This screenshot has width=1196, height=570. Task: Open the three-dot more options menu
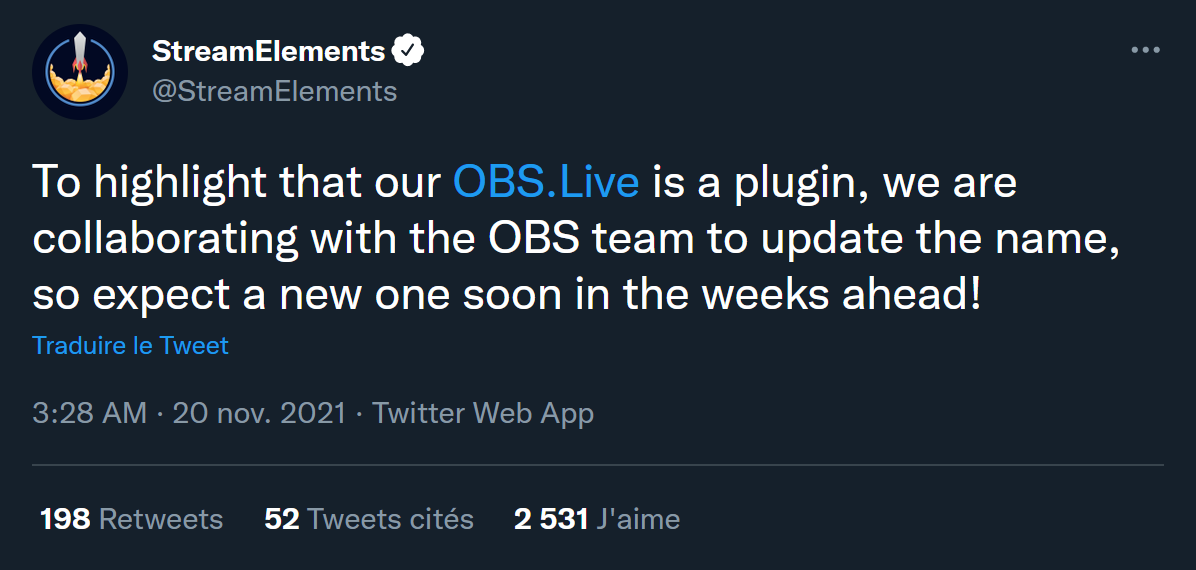click(x=1144, y=51)
